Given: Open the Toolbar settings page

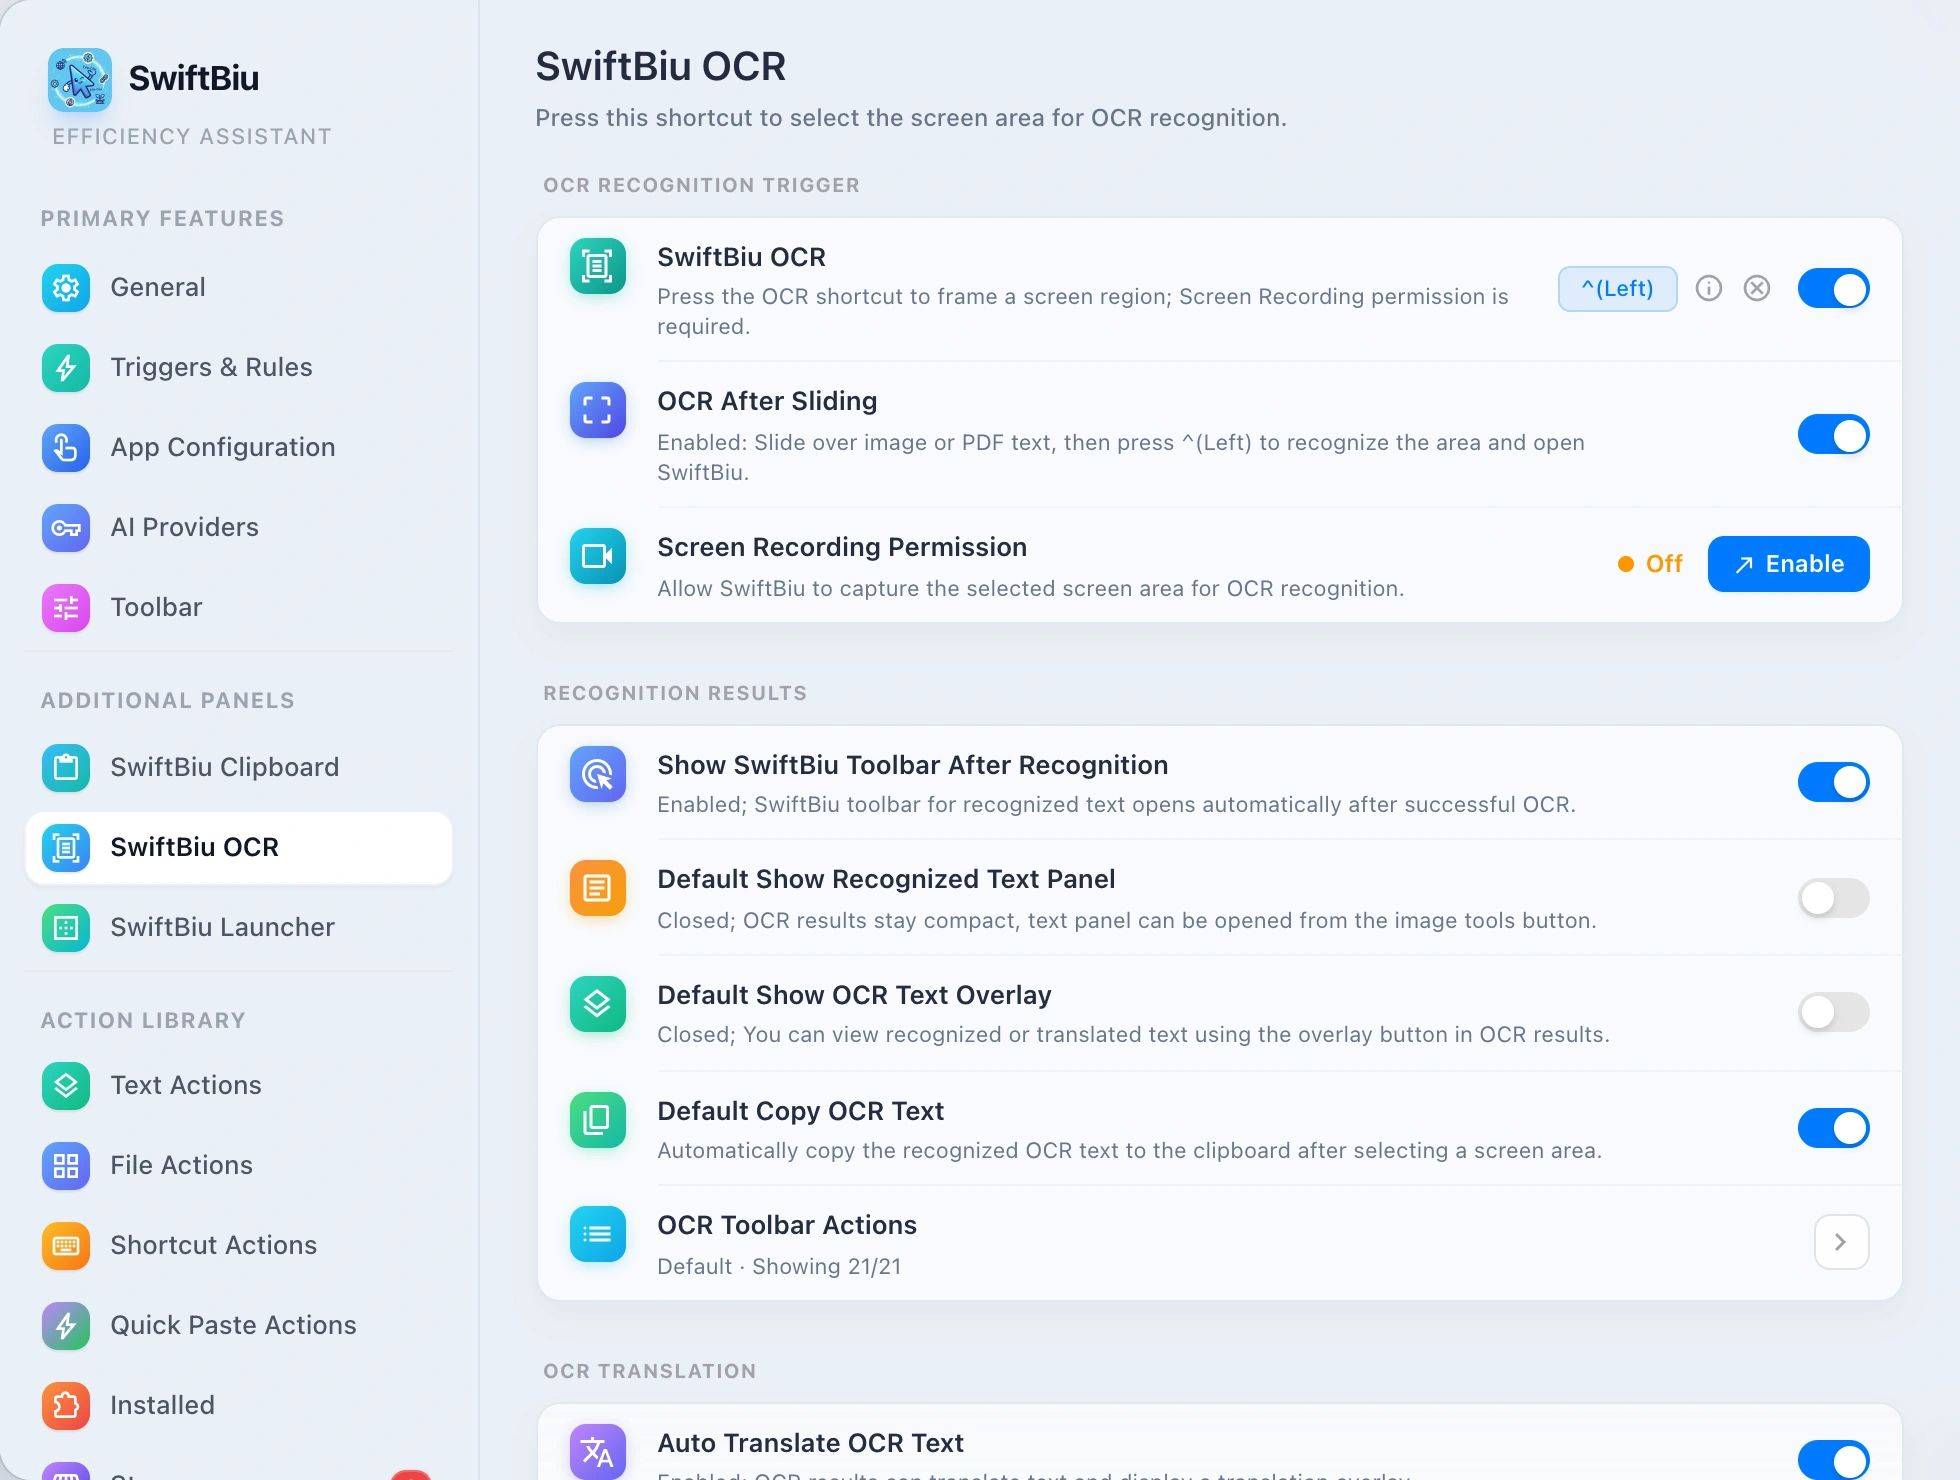Looking at the screenshot, I should [x=239, y=608].
